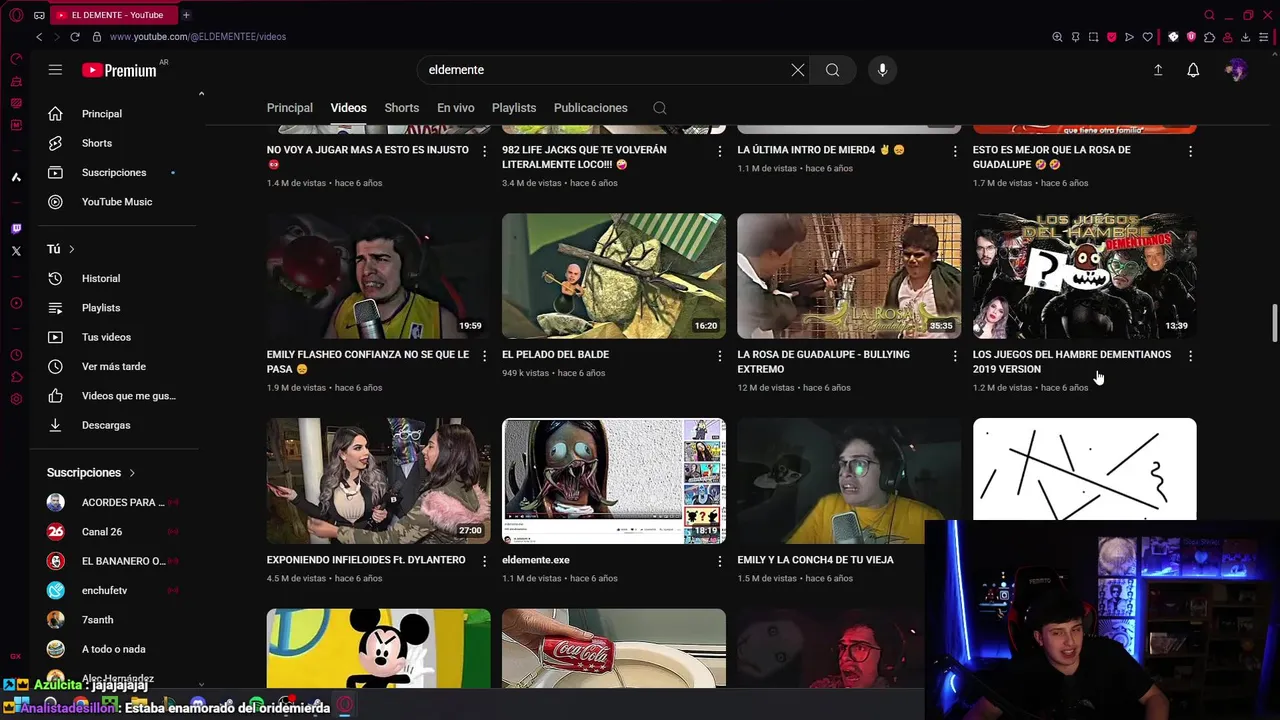The height and width of the screenshot is (720, 1280).
Task: Open the notifications bell
Action: (1193, 70)
